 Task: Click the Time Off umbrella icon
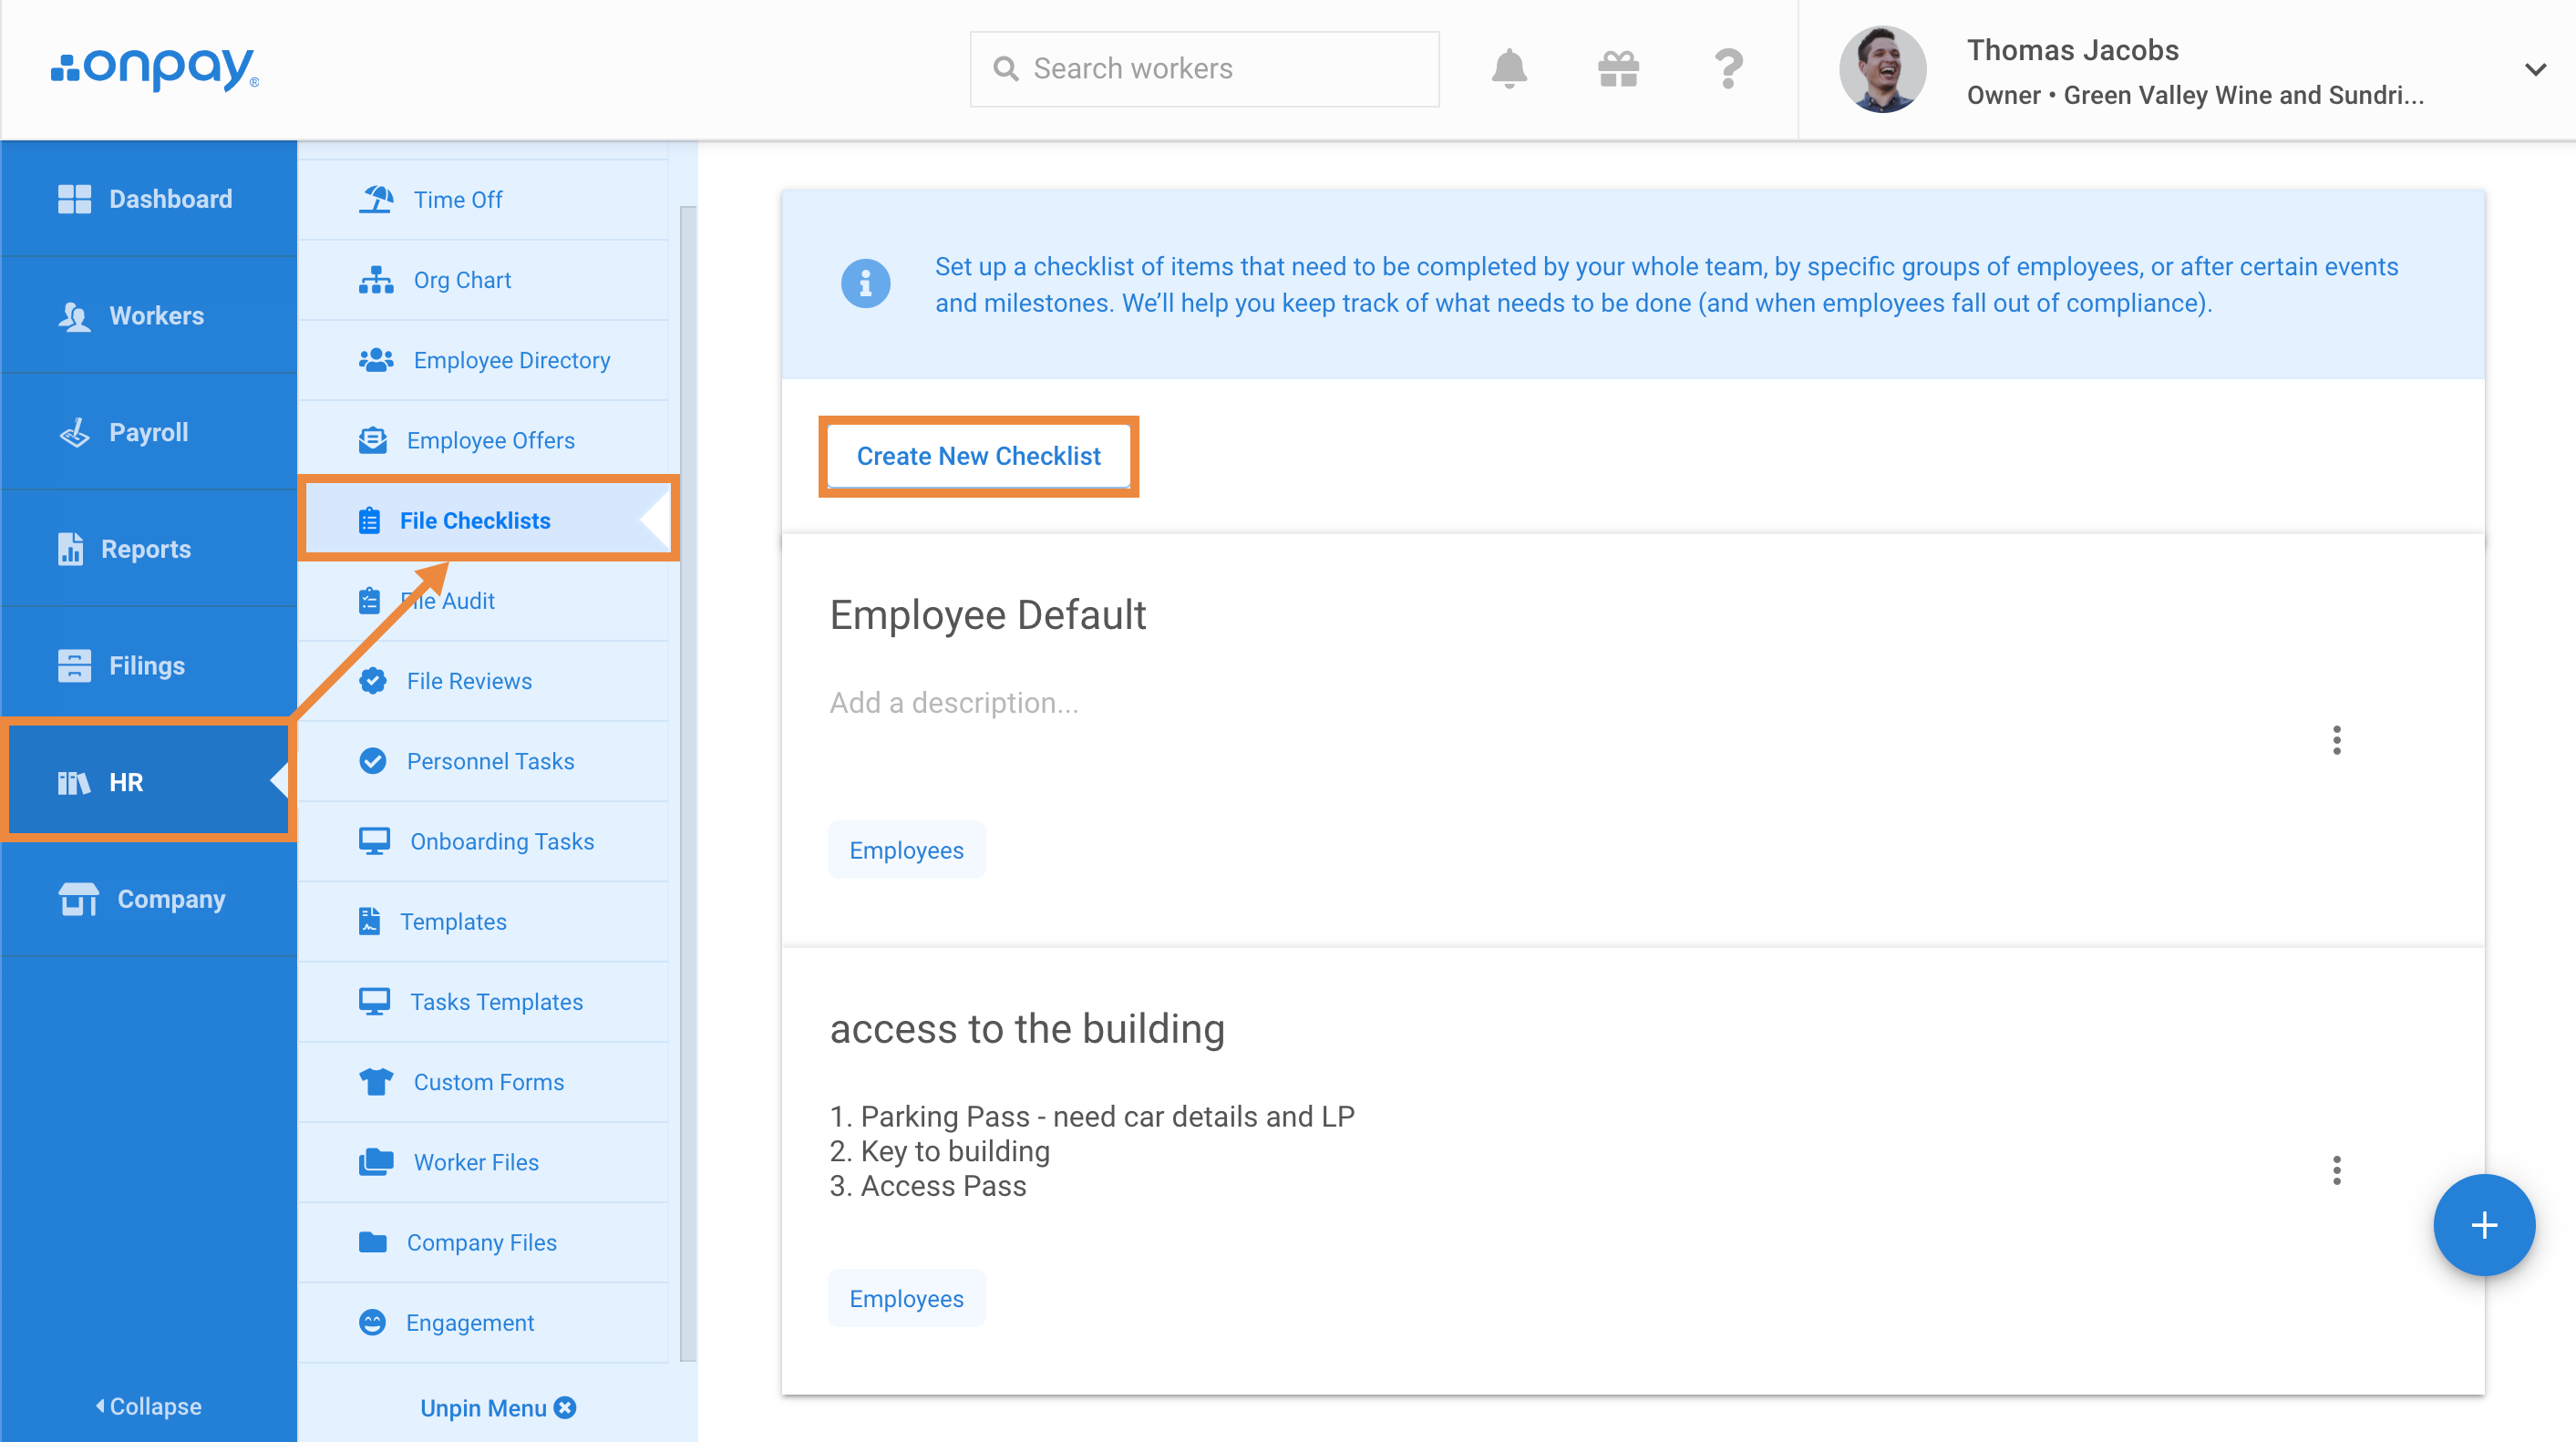(x=376, y=199)
